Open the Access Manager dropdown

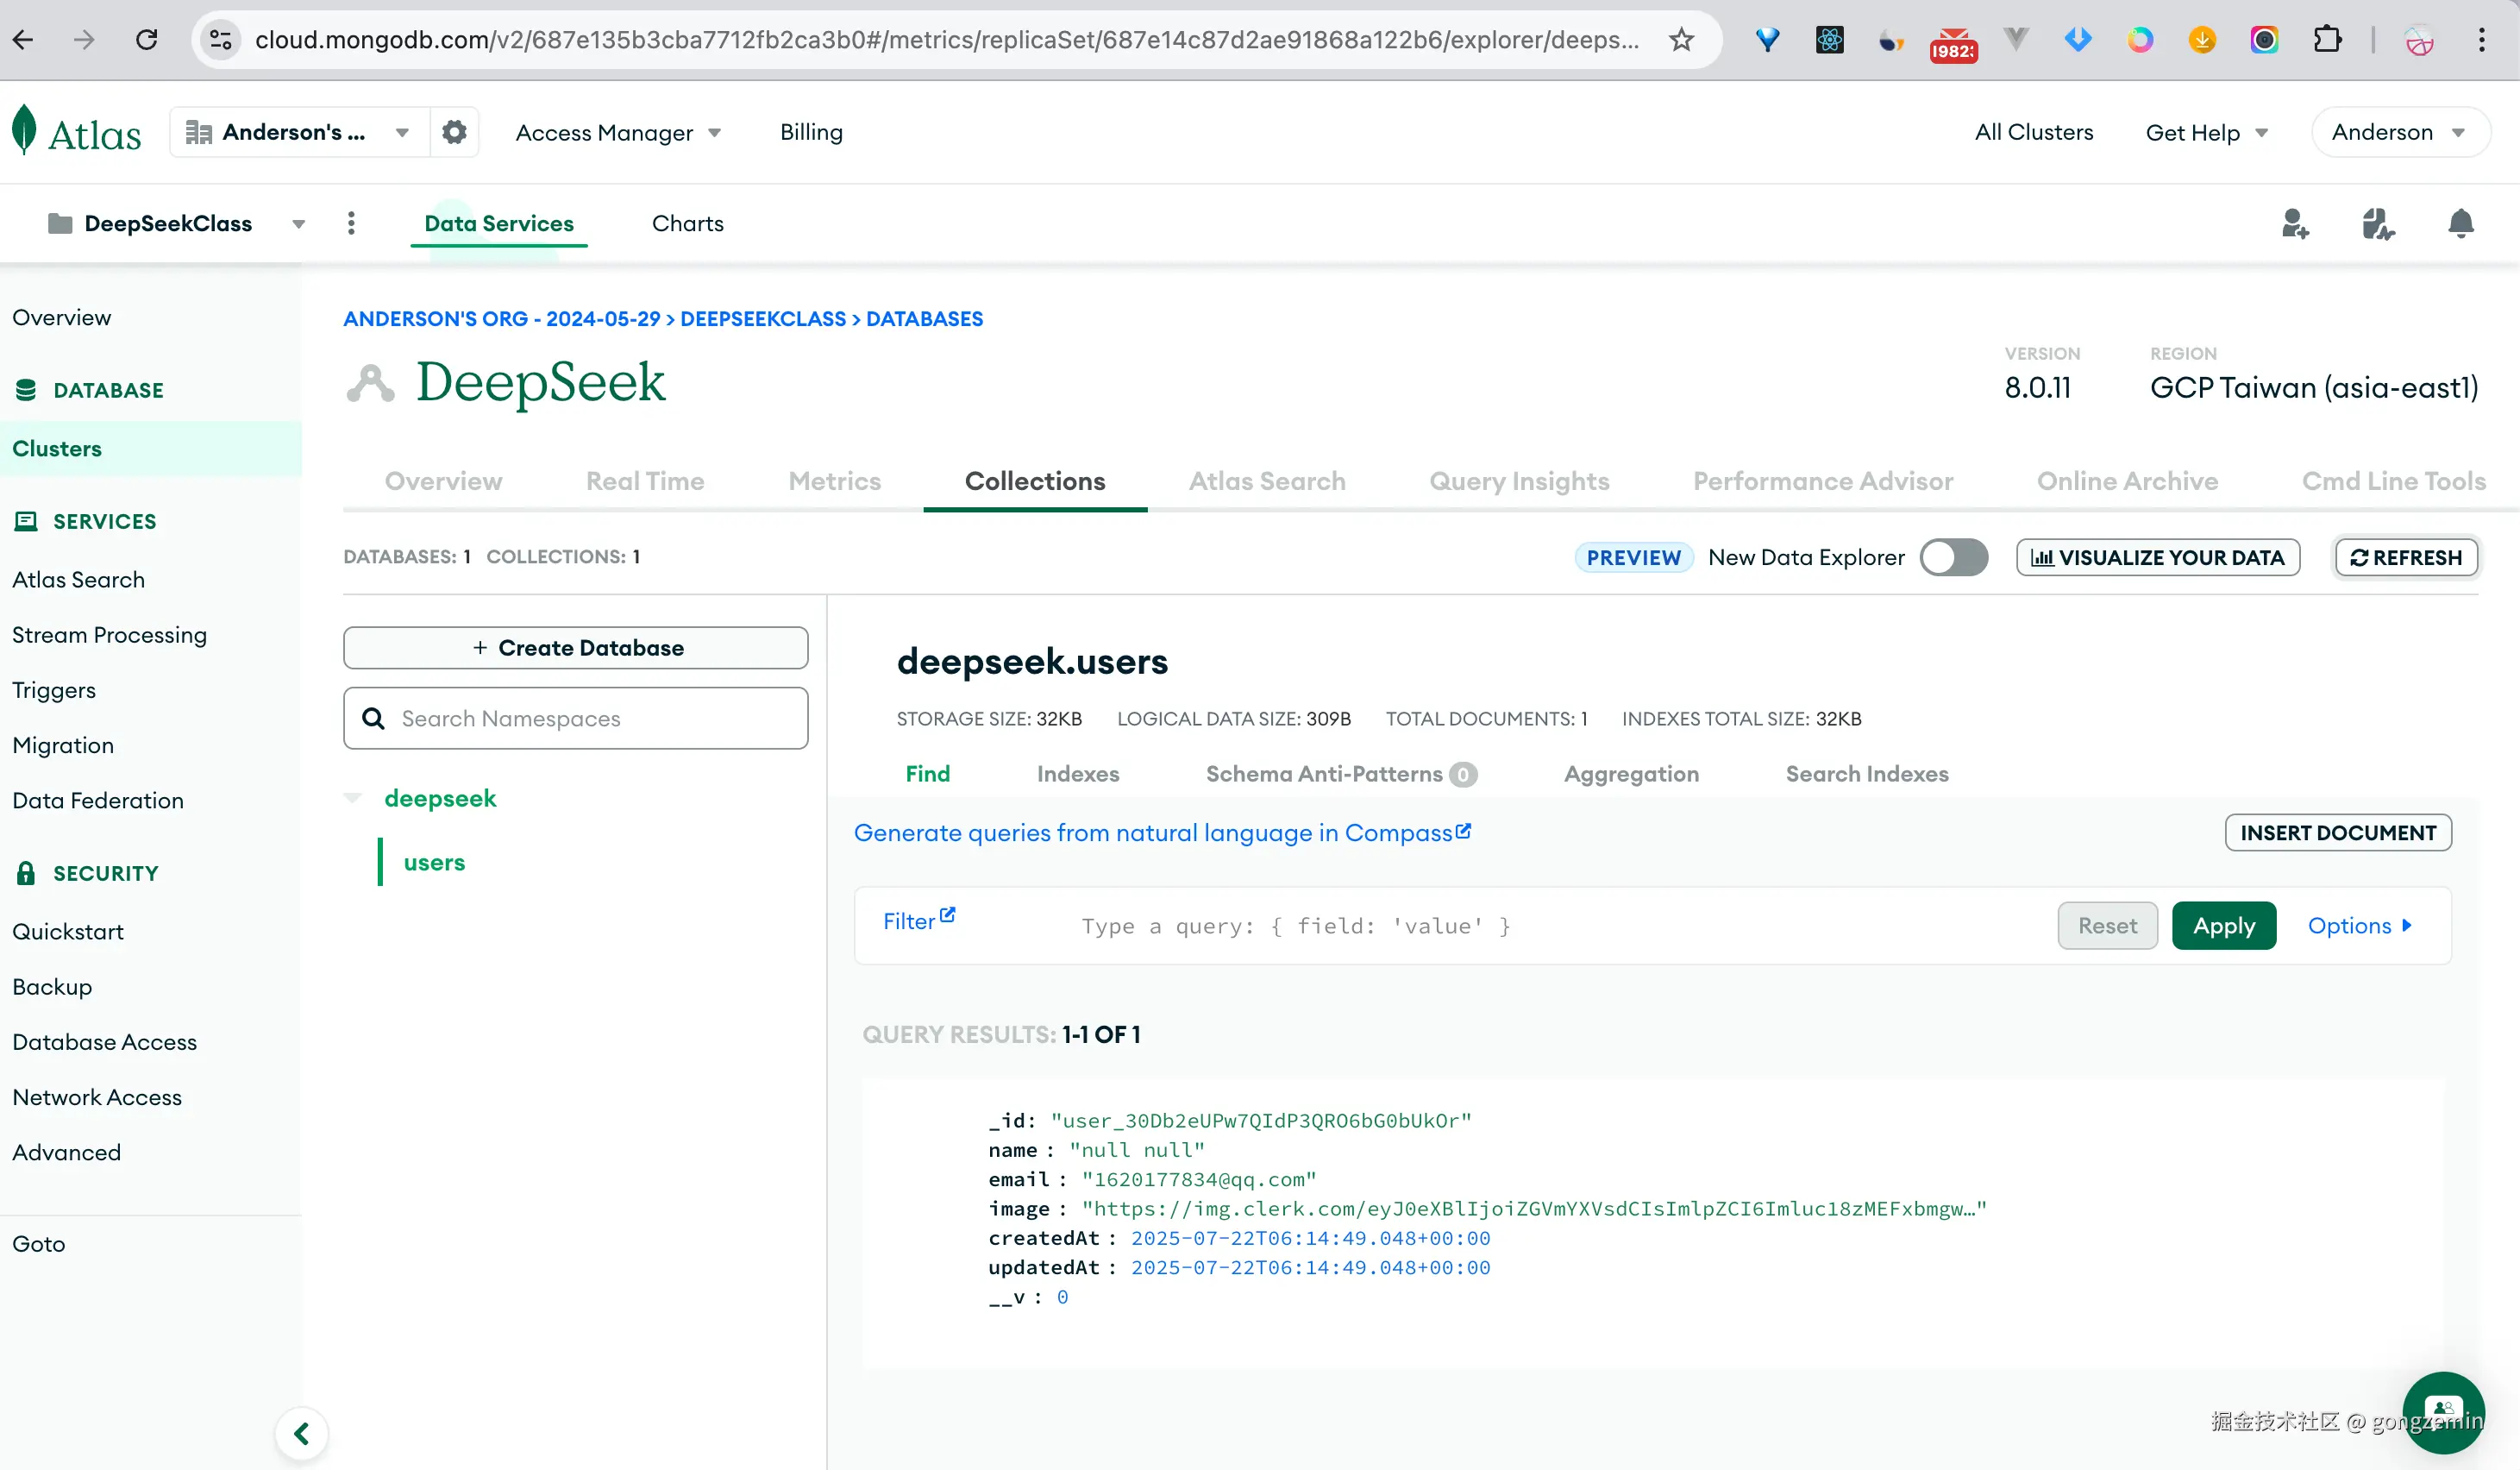(x=617, y=133)
